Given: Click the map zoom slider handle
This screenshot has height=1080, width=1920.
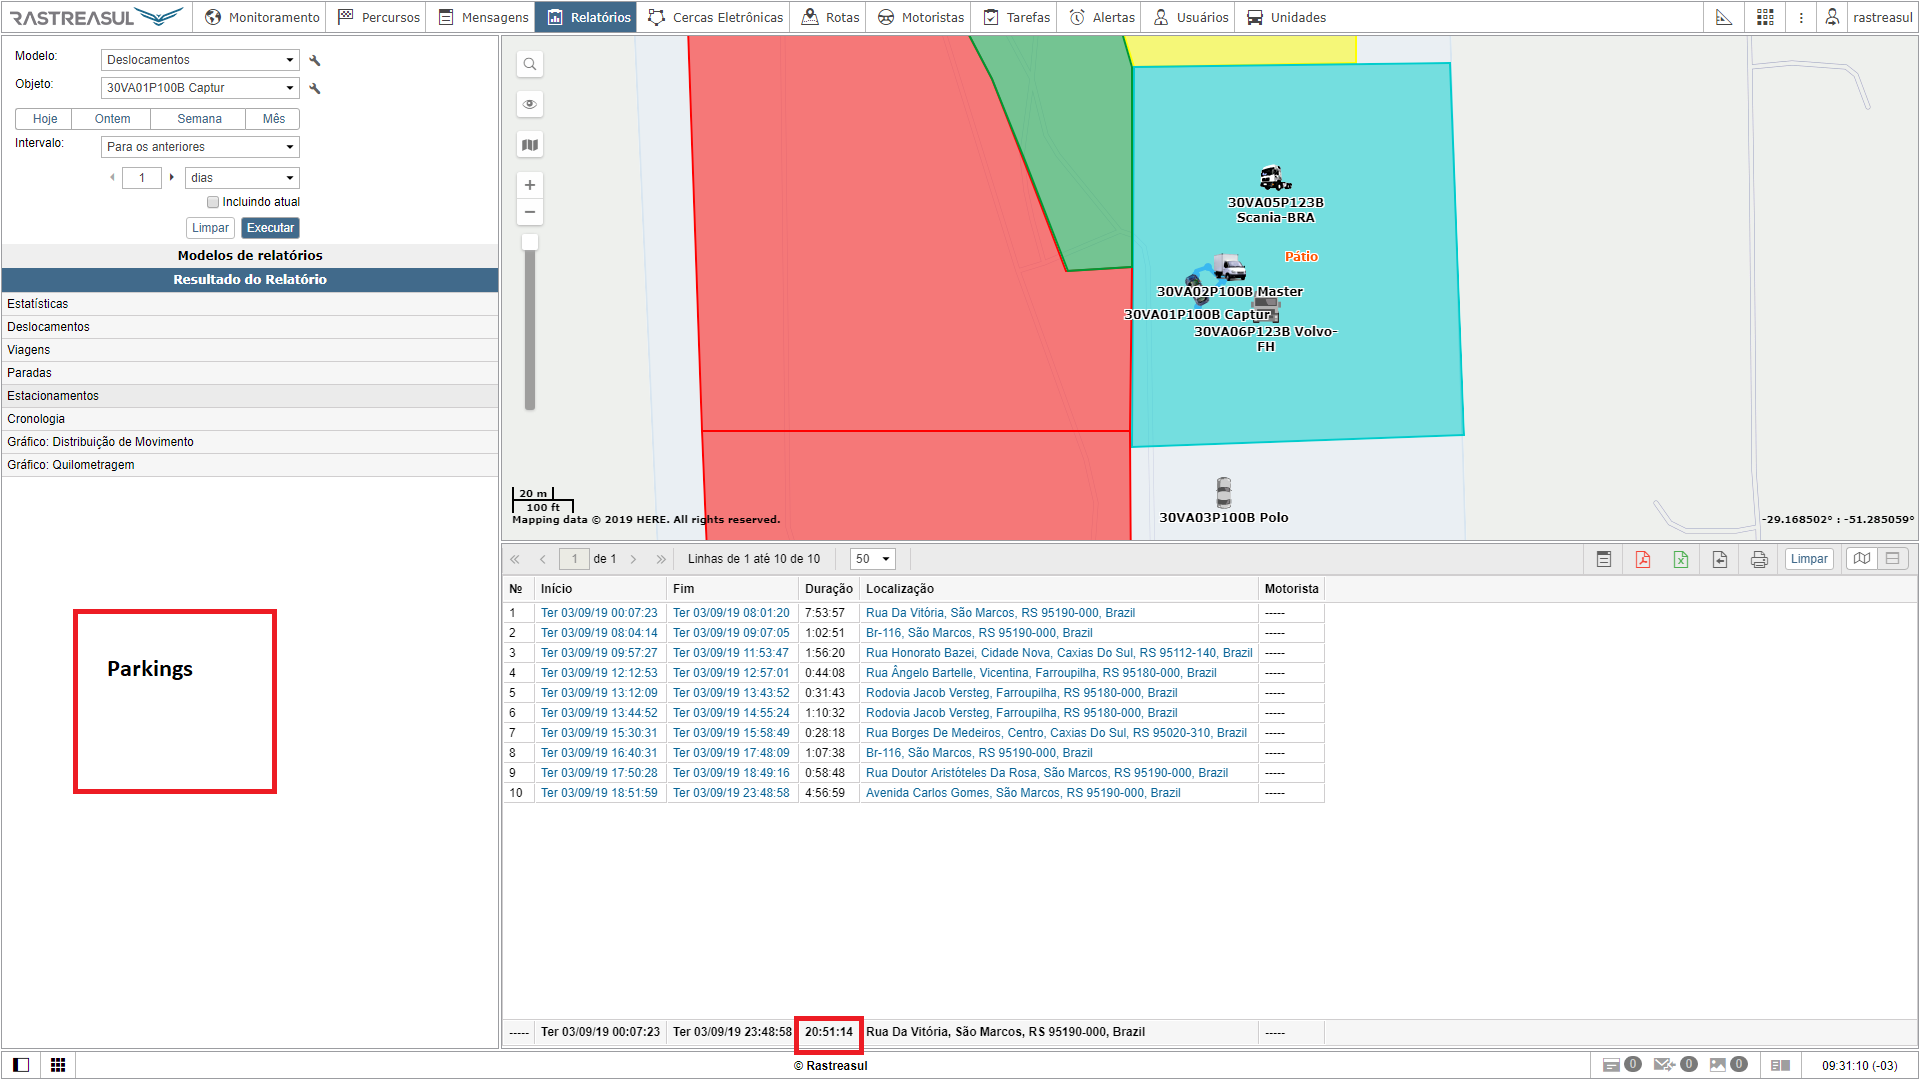Looking at the screenshot, I should 530,242.
